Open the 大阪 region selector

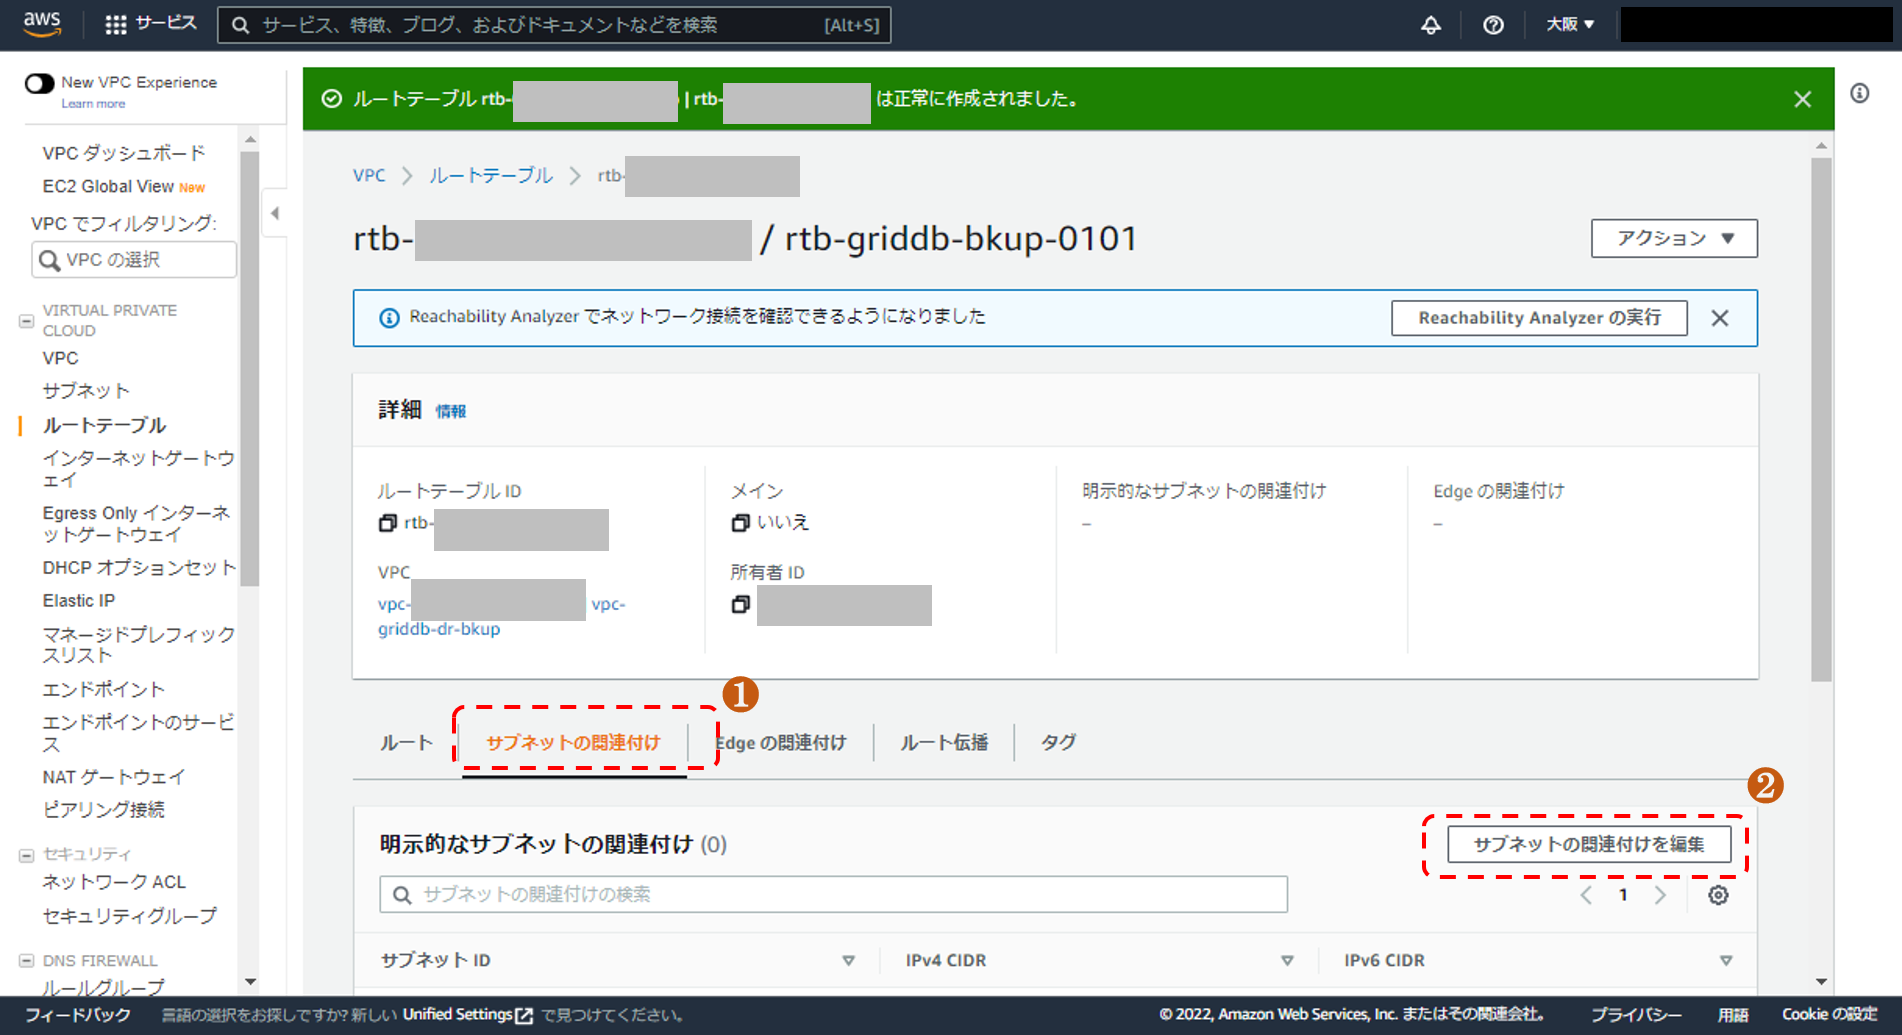[x=1569, y=25]
